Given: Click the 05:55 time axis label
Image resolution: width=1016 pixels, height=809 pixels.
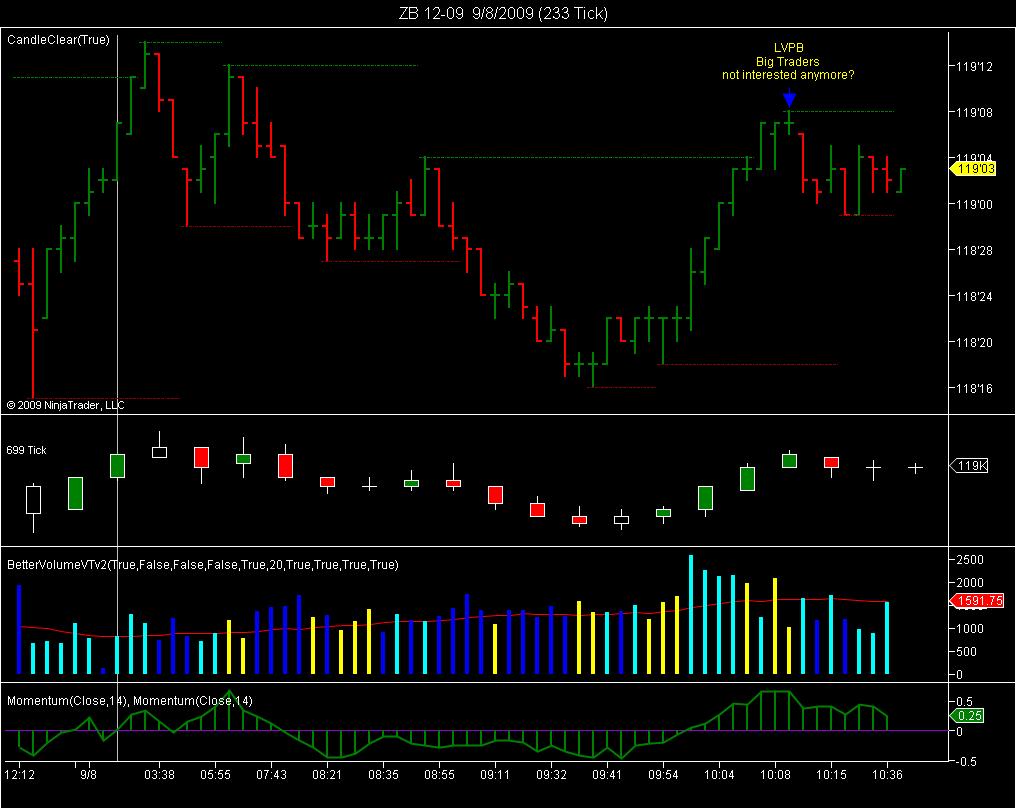Looking at the screenshot, I should tap(215, 775).
